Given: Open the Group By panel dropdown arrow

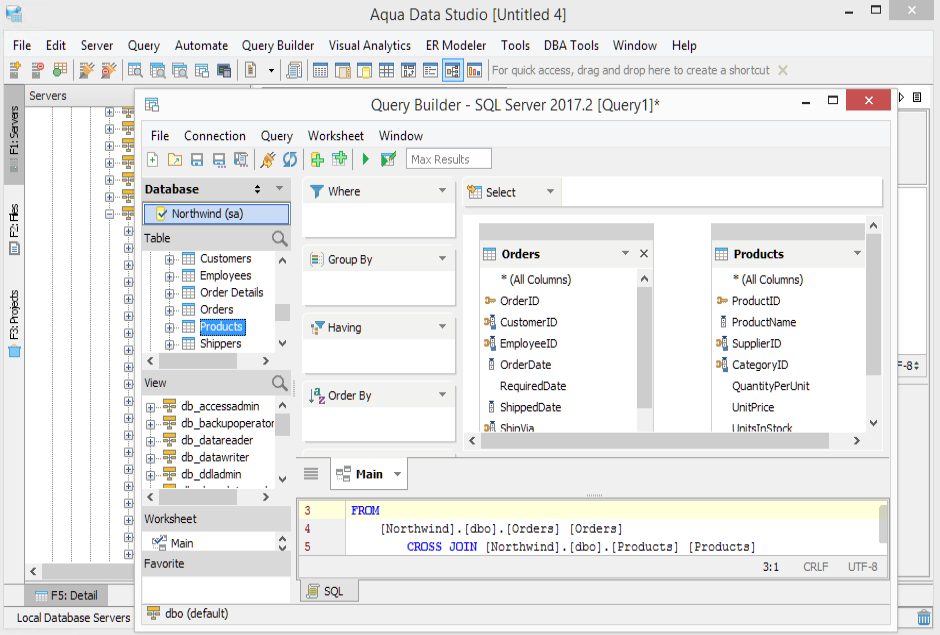Looking at the screenshot, I should tap(442, 259).
